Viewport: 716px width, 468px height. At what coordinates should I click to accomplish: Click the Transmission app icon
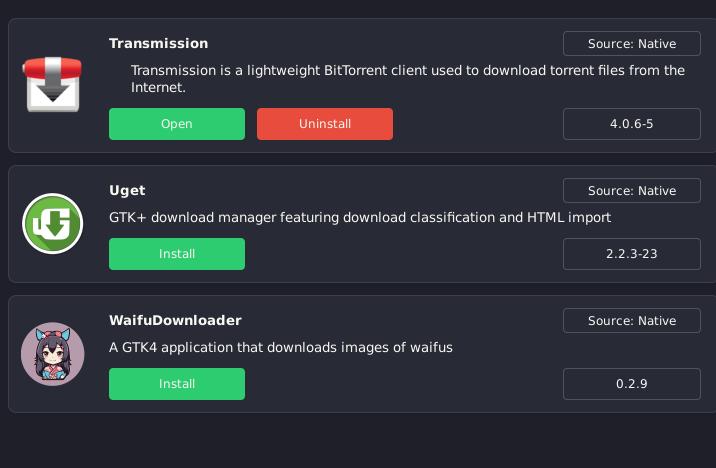[x=52, y=85]
